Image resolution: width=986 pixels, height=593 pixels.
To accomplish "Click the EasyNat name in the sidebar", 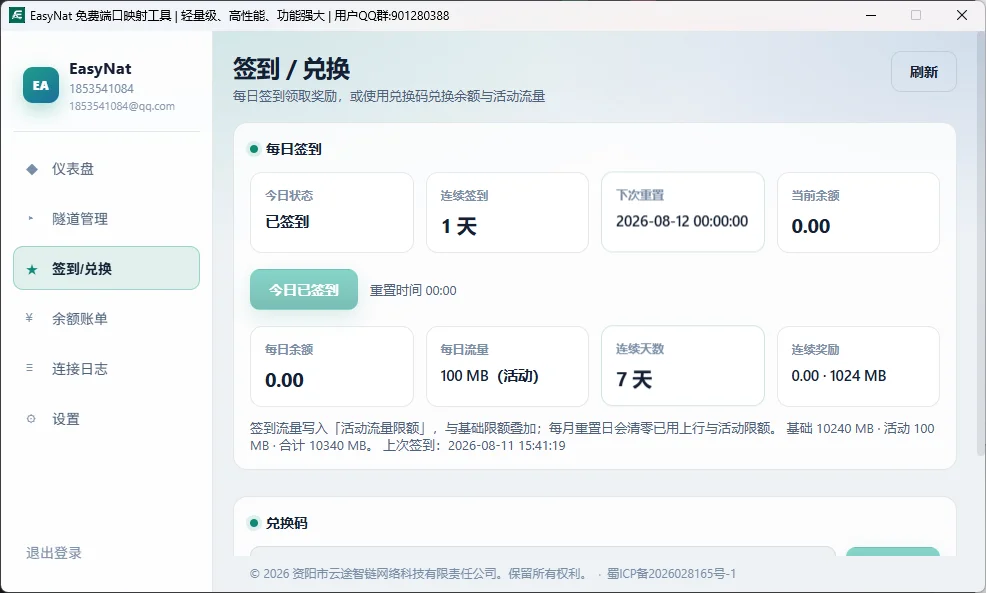I will 100,69.
